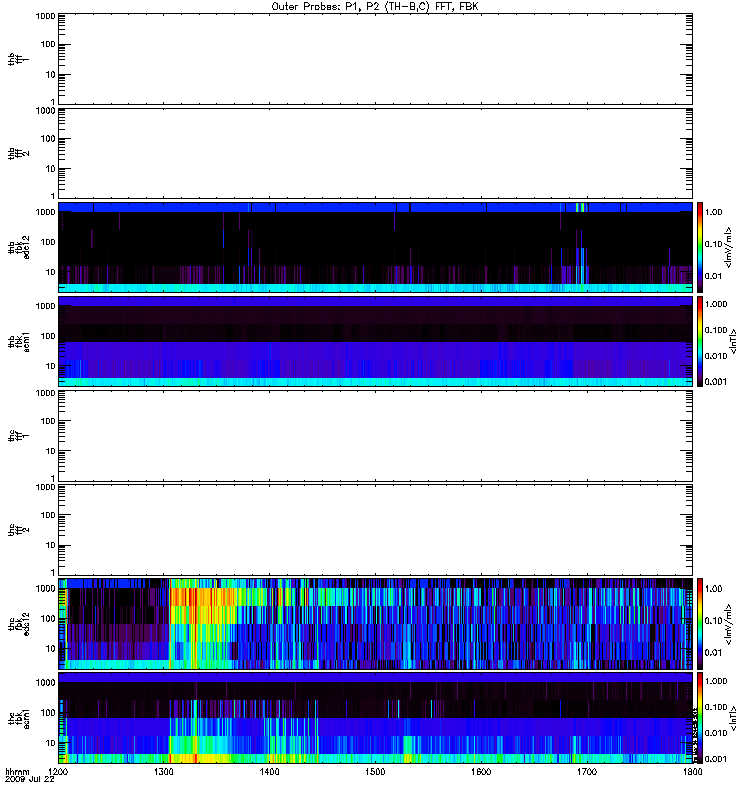This screenshot has height=800, width=750.
Task: Click the 'thc fff 2' y-axis label
Action: (x=18, y=530)
